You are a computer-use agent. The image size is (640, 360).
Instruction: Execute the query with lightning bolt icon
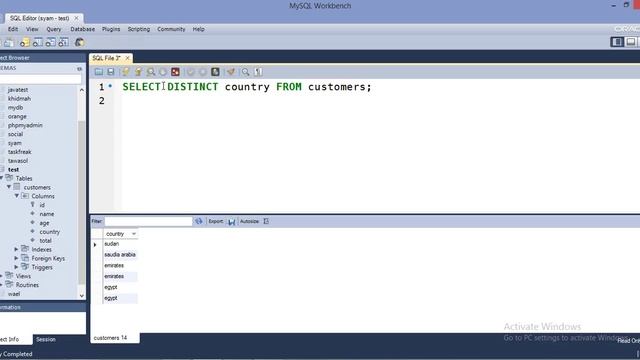(x=125, y=72)
